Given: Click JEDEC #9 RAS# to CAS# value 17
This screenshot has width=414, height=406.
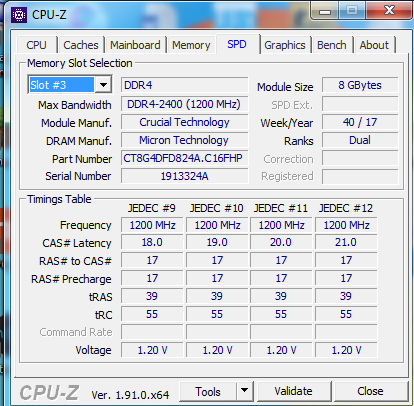Looking at the screenshot, I should (x=152, y=260).
